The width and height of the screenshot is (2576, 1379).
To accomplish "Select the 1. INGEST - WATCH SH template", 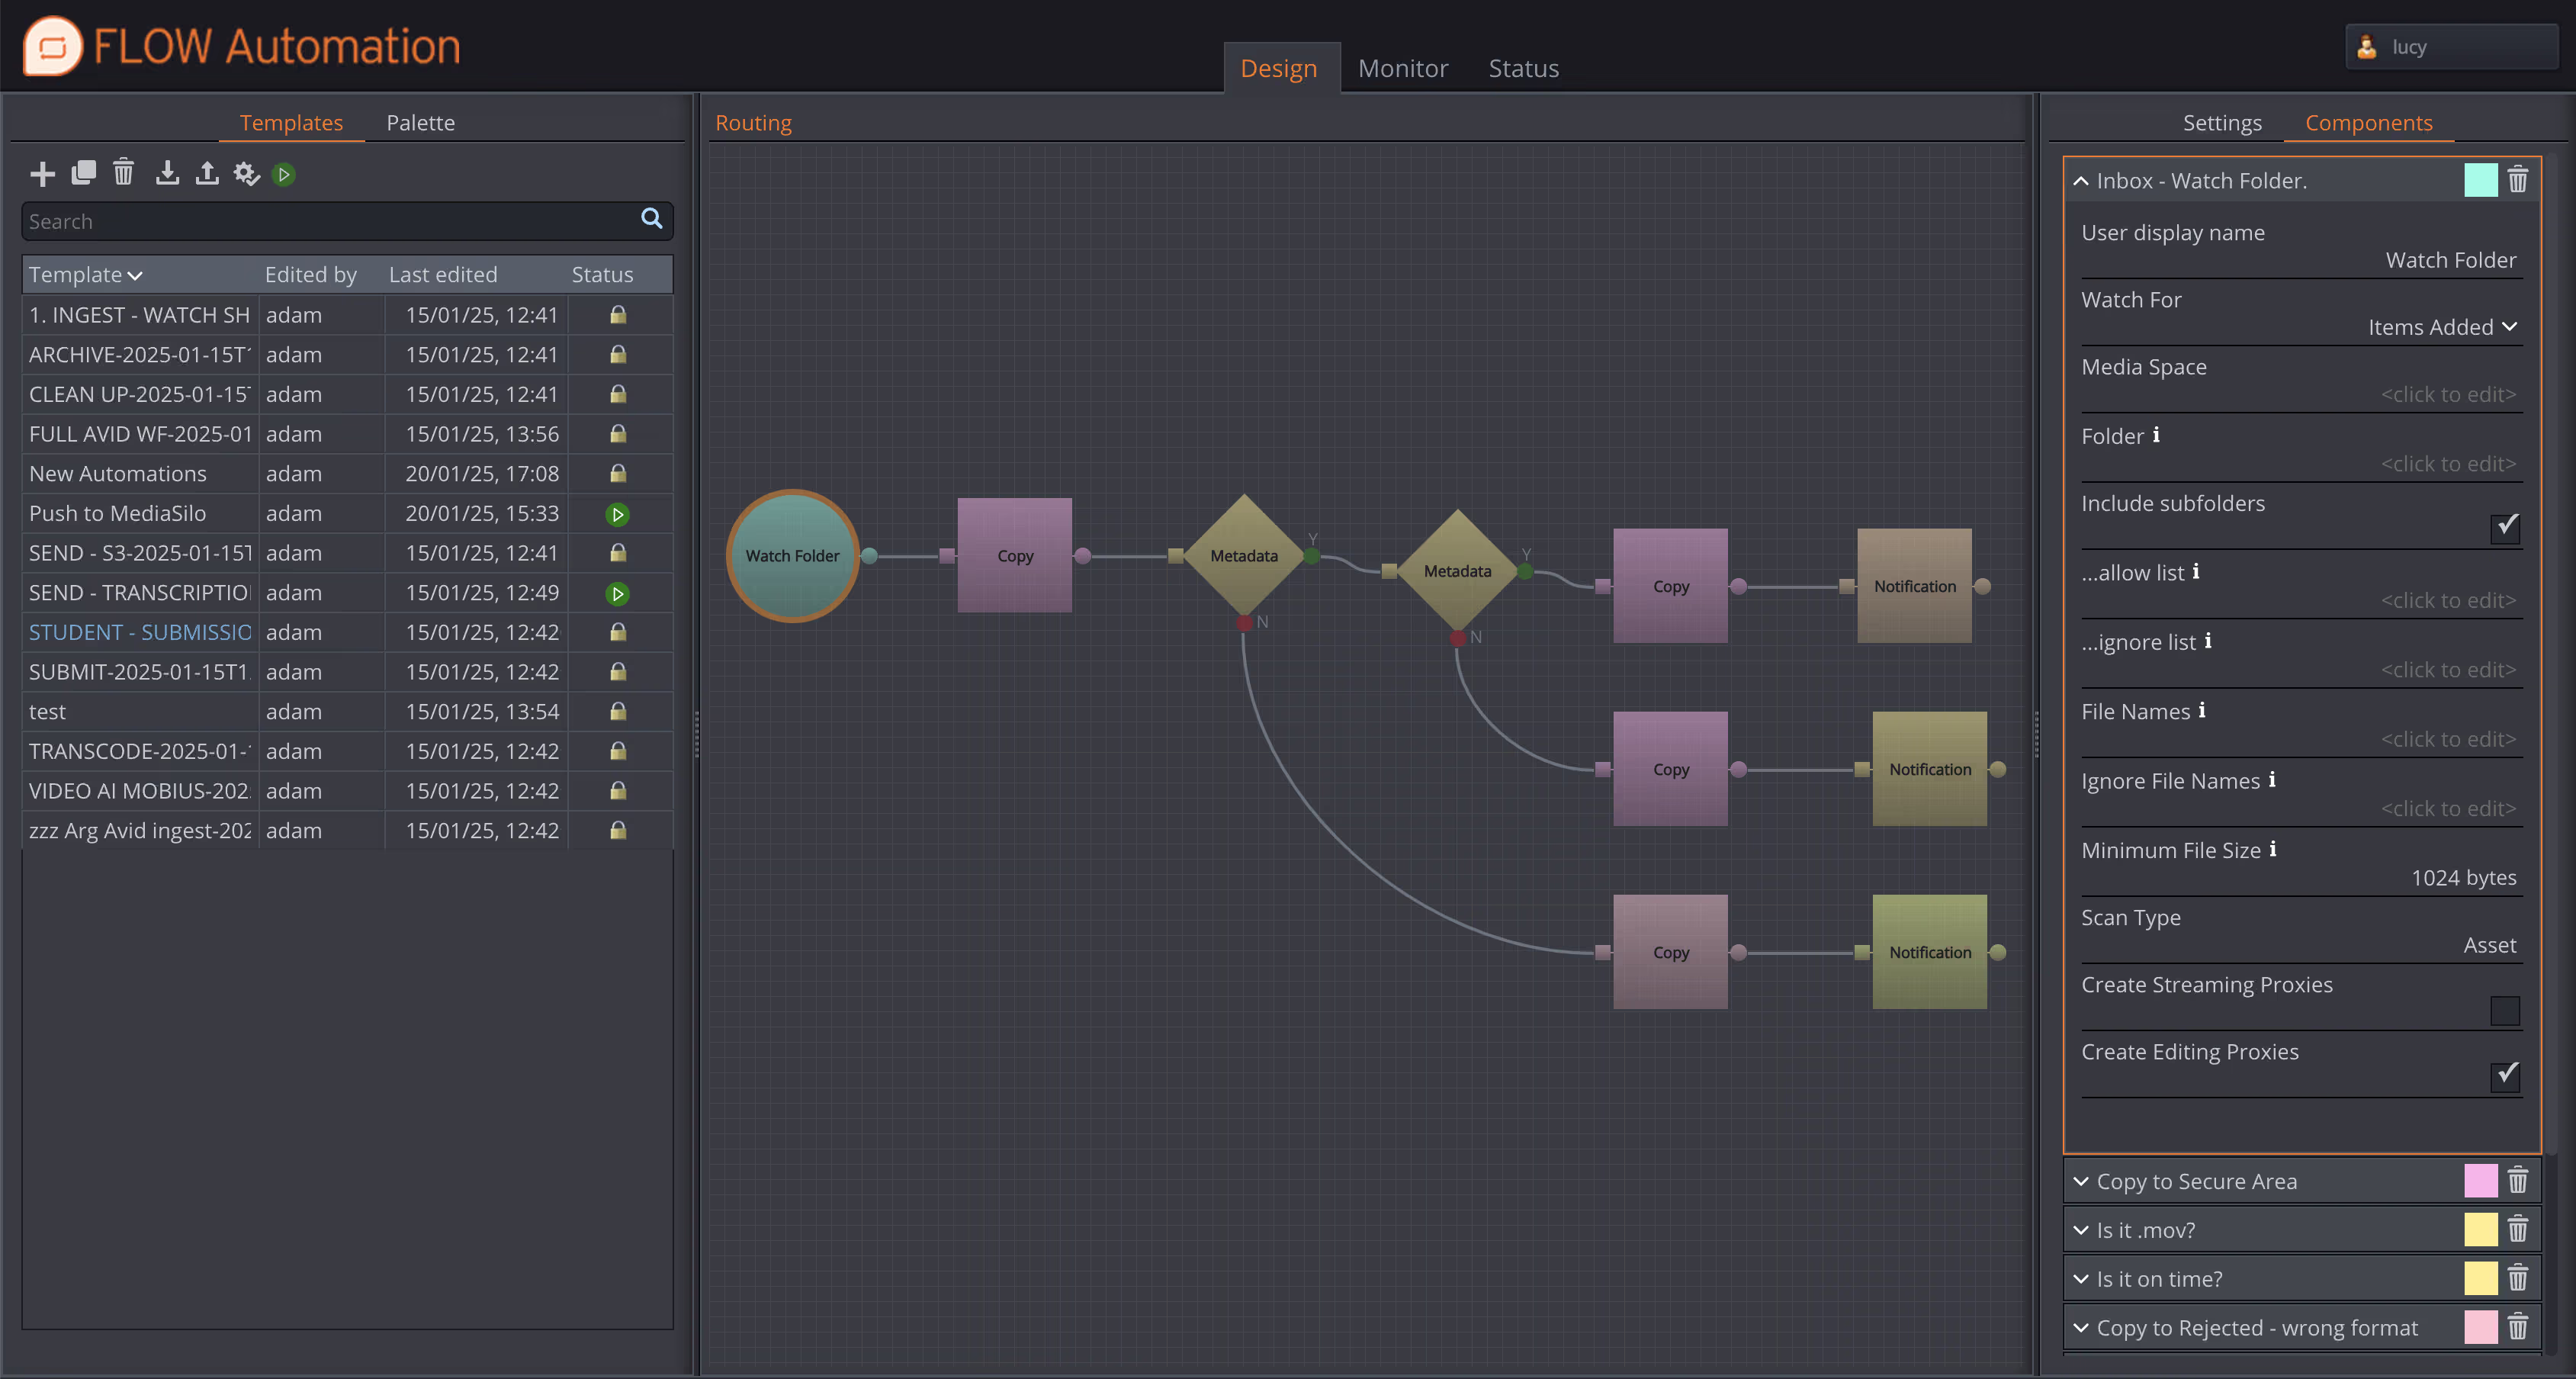I will [347, 315].
